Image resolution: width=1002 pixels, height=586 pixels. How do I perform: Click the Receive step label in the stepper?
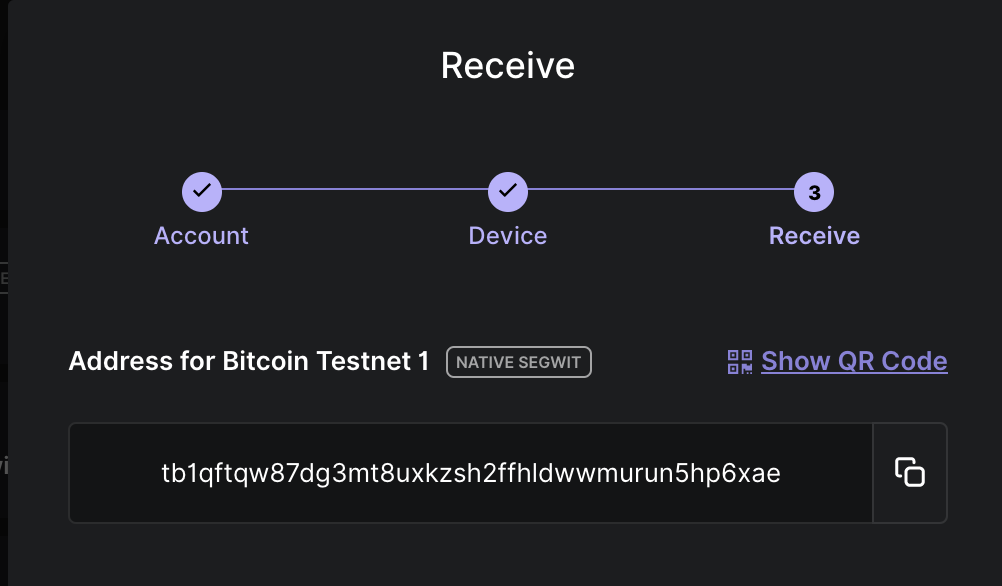[813, 235]
